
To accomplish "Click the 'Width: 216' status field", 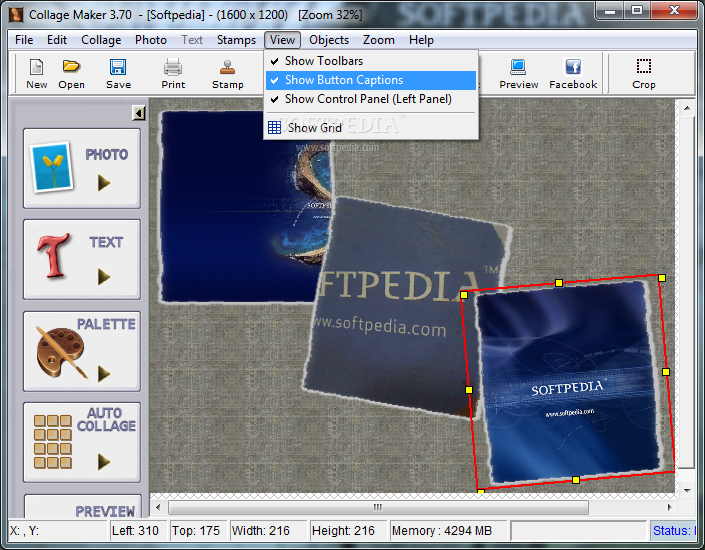I will [268, 531].
